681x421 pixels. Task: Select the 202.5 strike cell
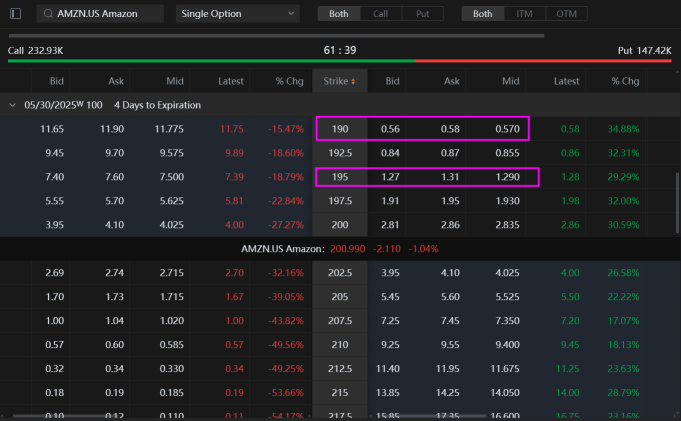(x=340, y=273)
